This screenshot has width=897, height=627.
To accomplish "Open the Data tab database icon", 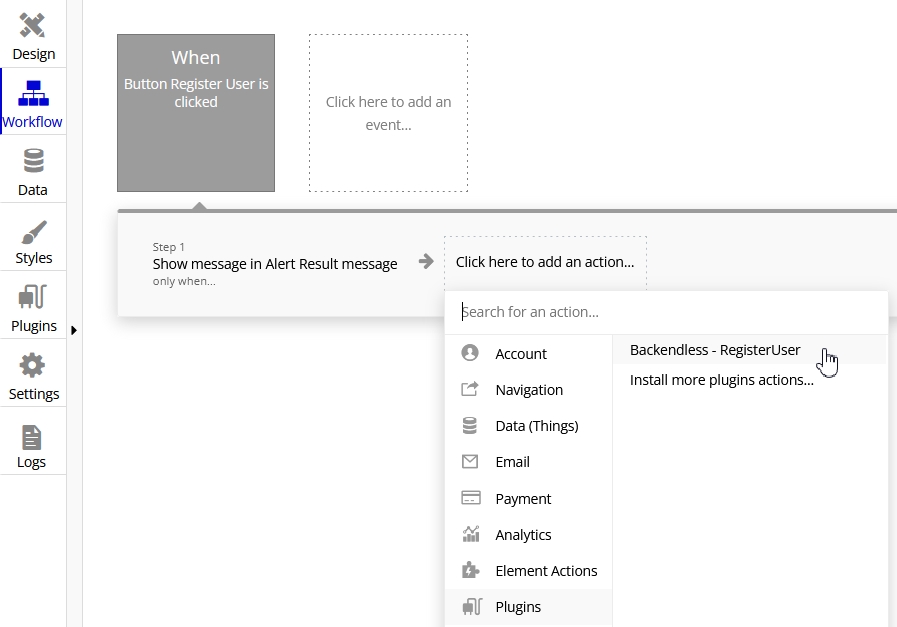I will tap(33, 161).
